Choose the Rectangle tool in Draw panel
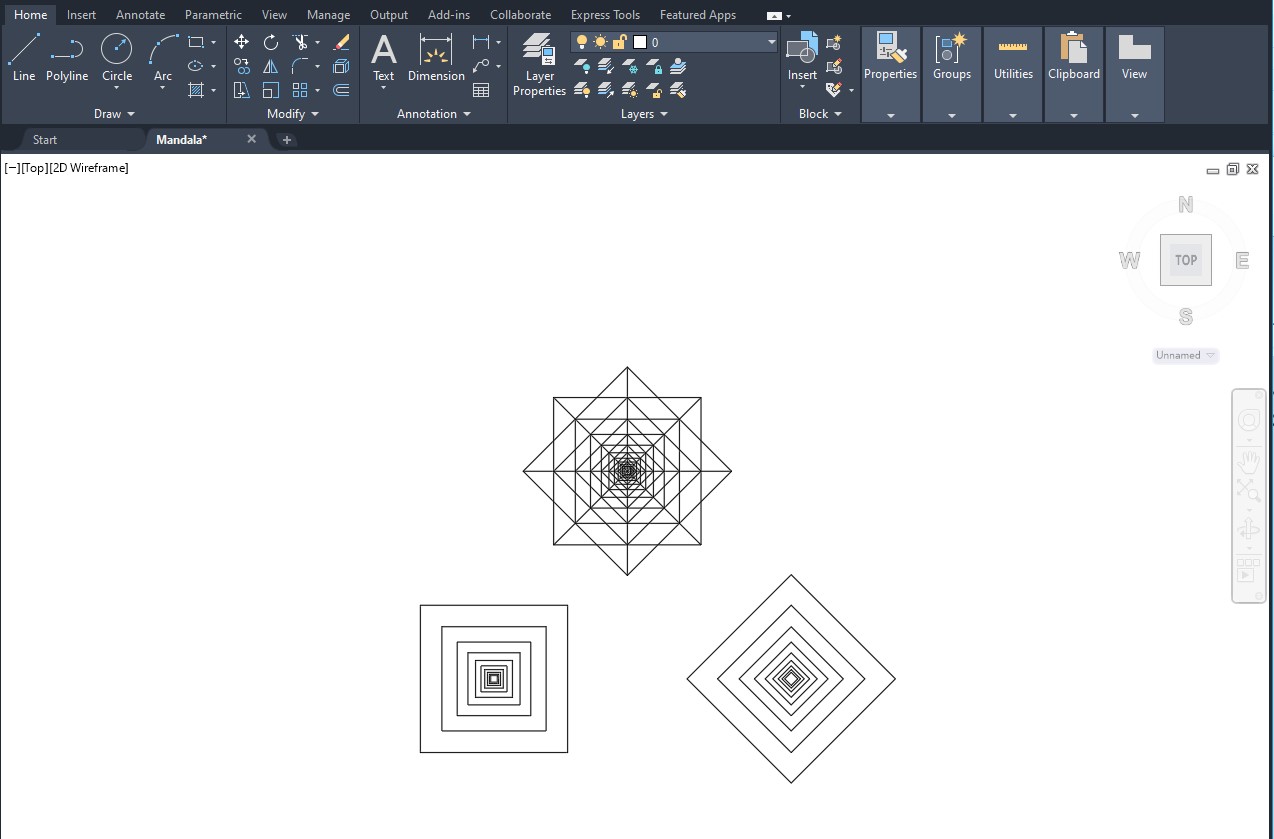This screenshot has height=839, width=1274. click(x=196, y=42)
